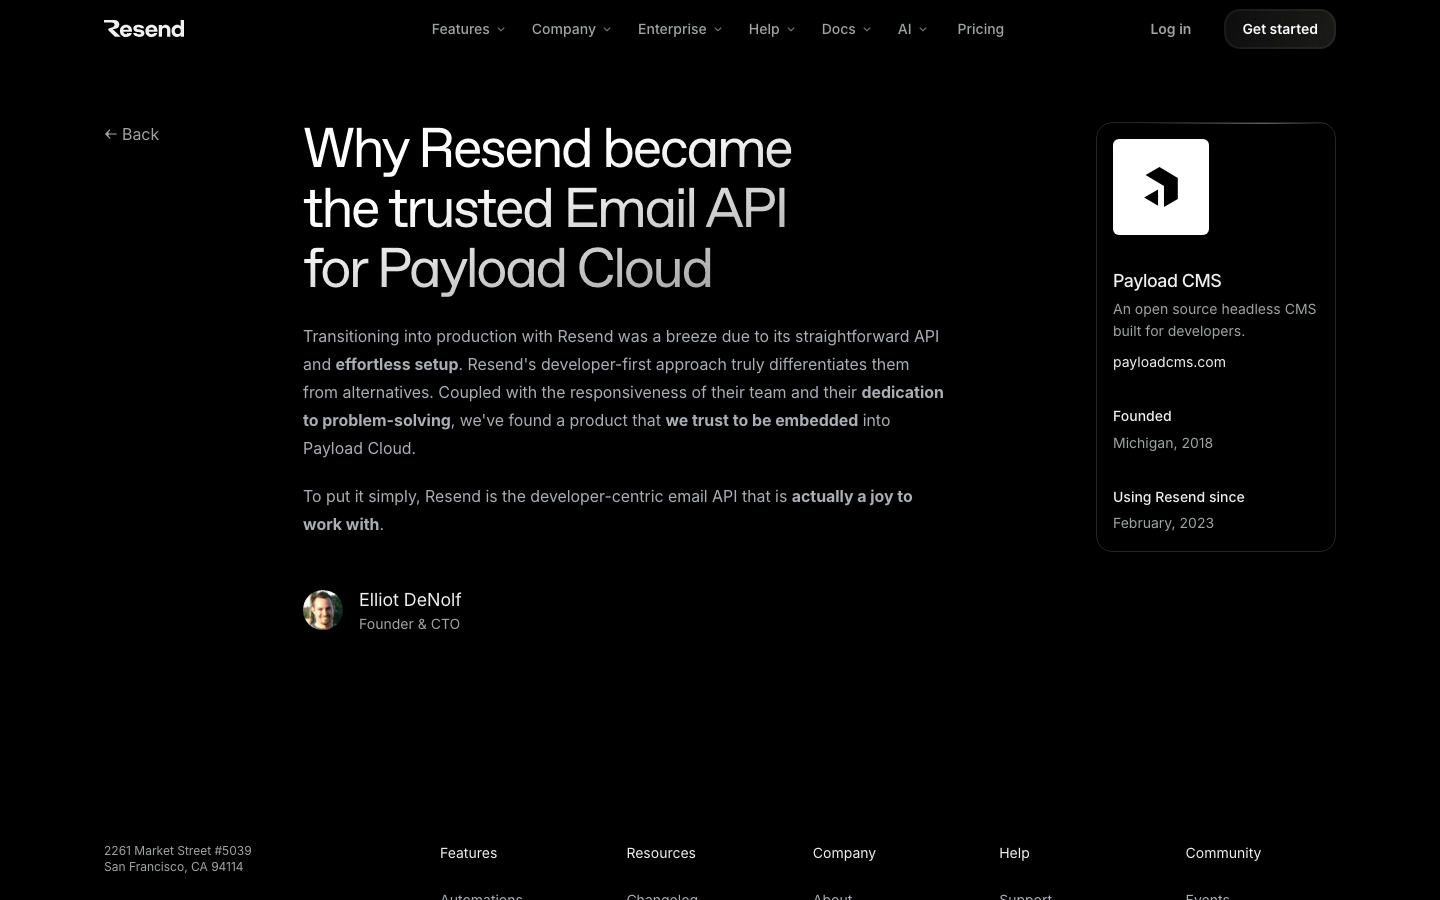Click the 'February, 2023' text
The width and height of the screenshot is (1440, 900).
click(x=1163, y=523)
